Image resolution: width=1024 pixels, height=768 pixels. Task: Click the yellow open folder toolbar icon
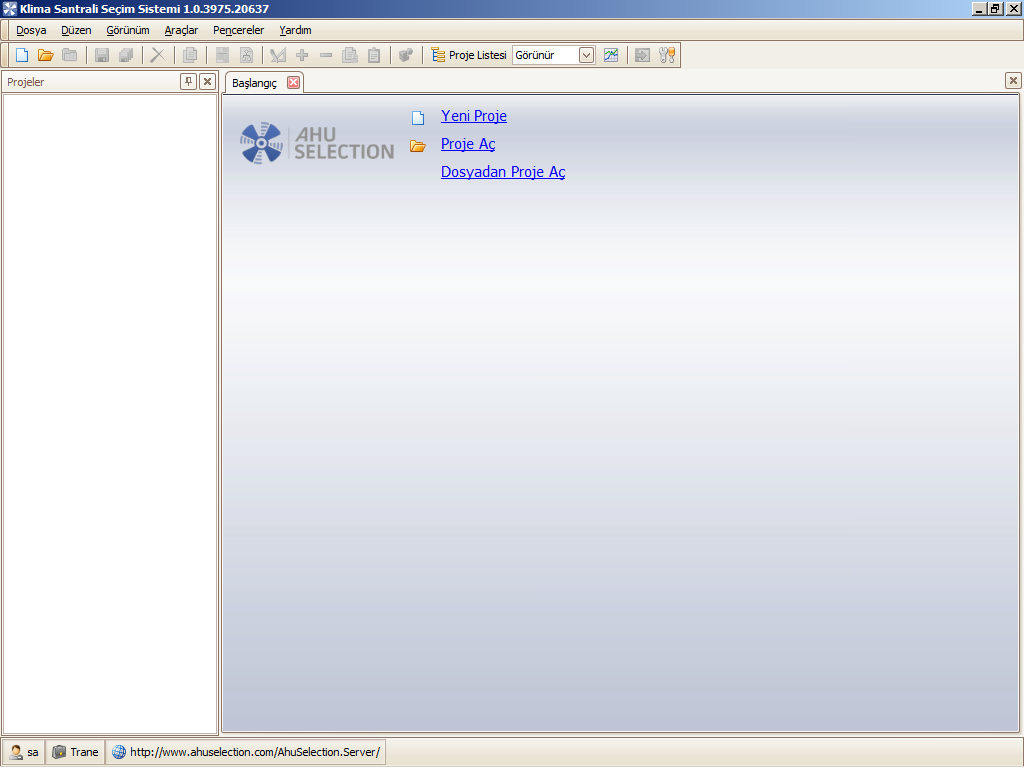46,56
